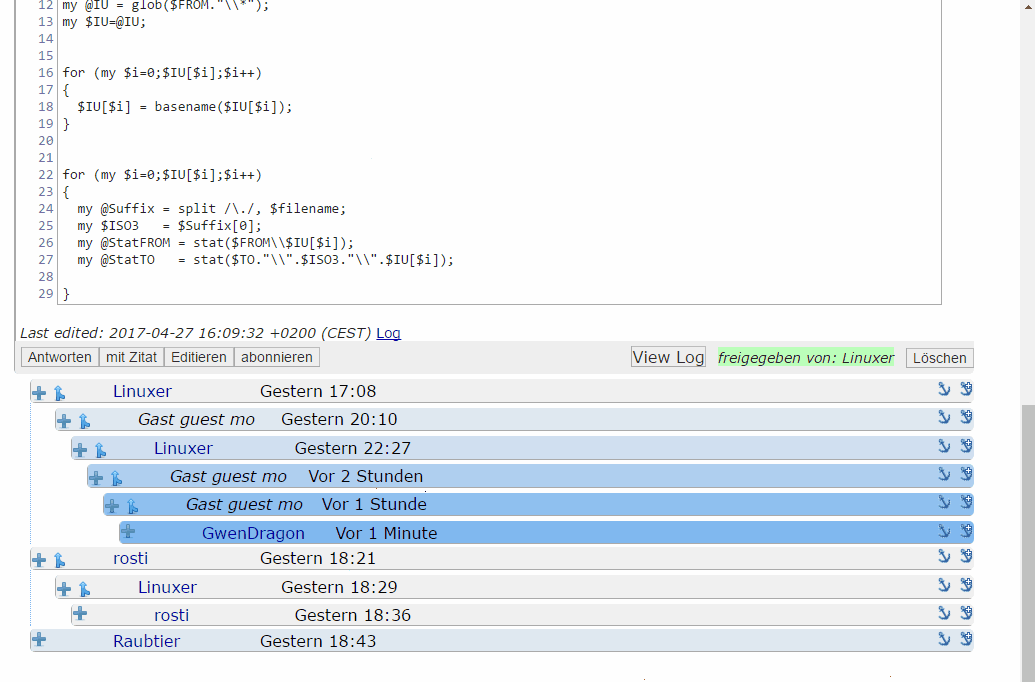
Task: Click the Antworten button
Action: point(60,357)
